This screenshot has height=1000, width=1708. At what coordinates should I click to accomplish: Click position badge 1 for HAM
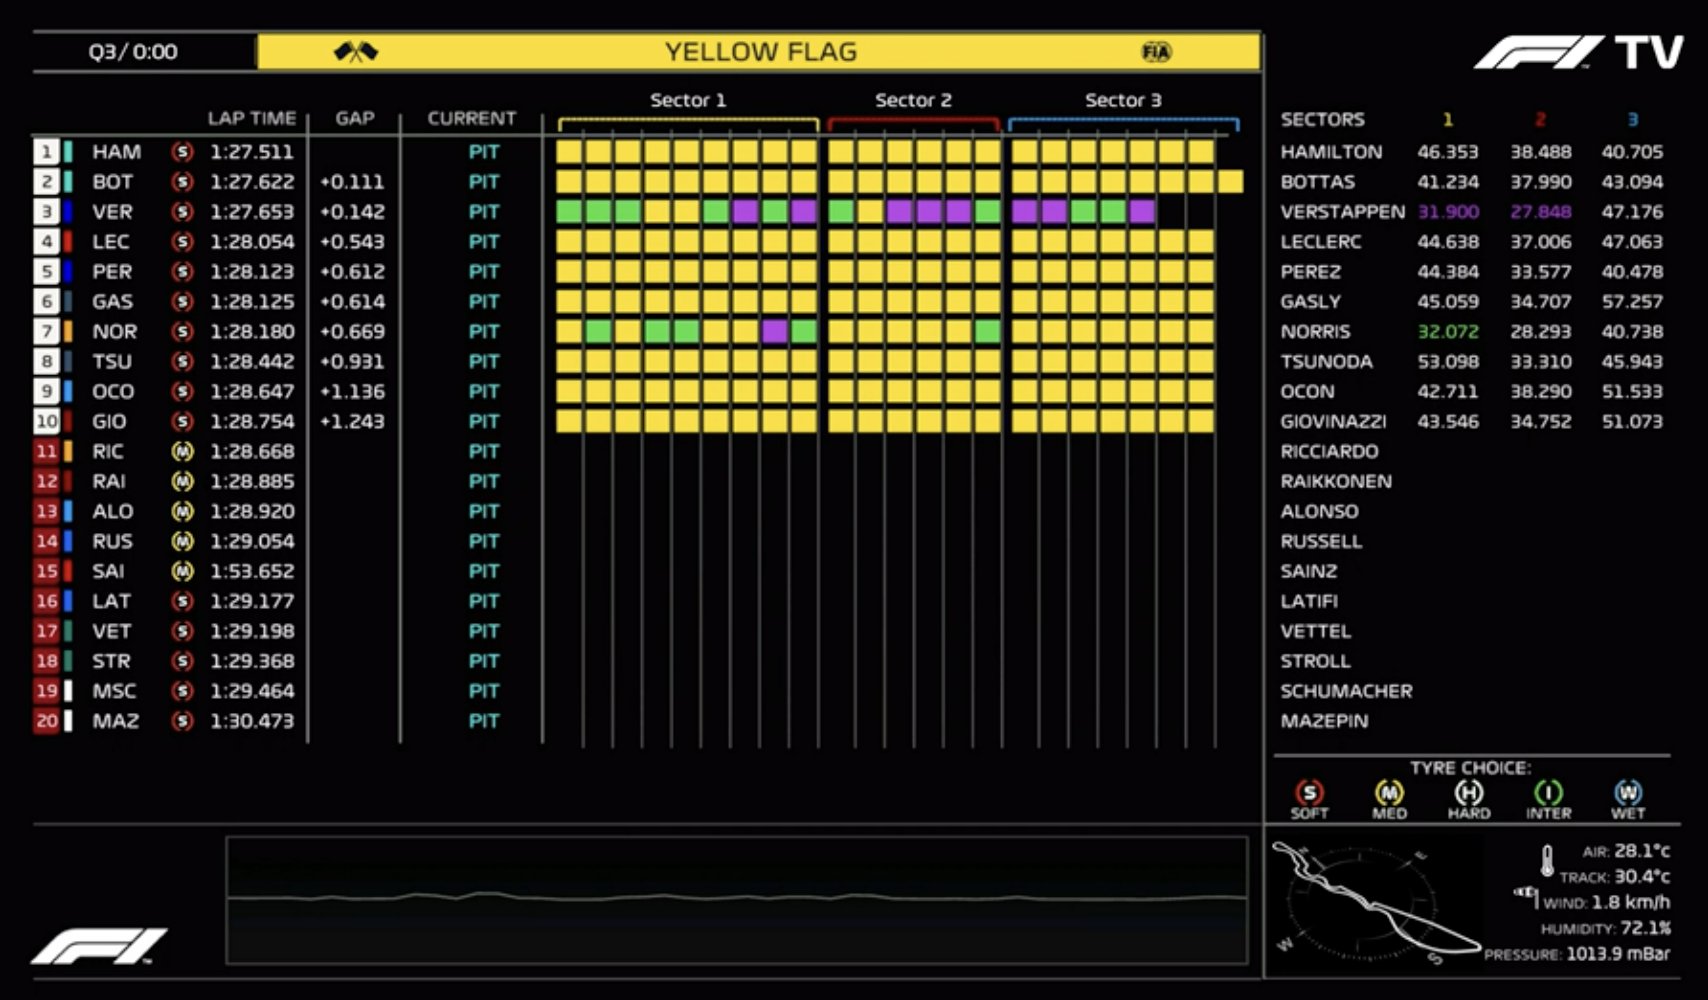pyautogui.click(x=46, y=152)
